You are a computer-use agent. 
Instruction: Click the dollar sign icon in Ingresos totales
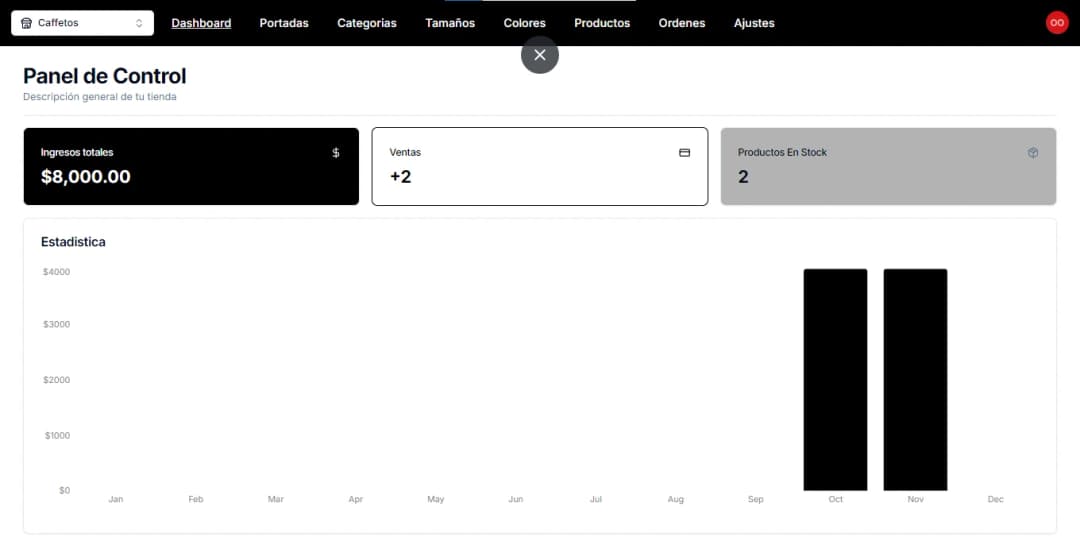point(336,153)
